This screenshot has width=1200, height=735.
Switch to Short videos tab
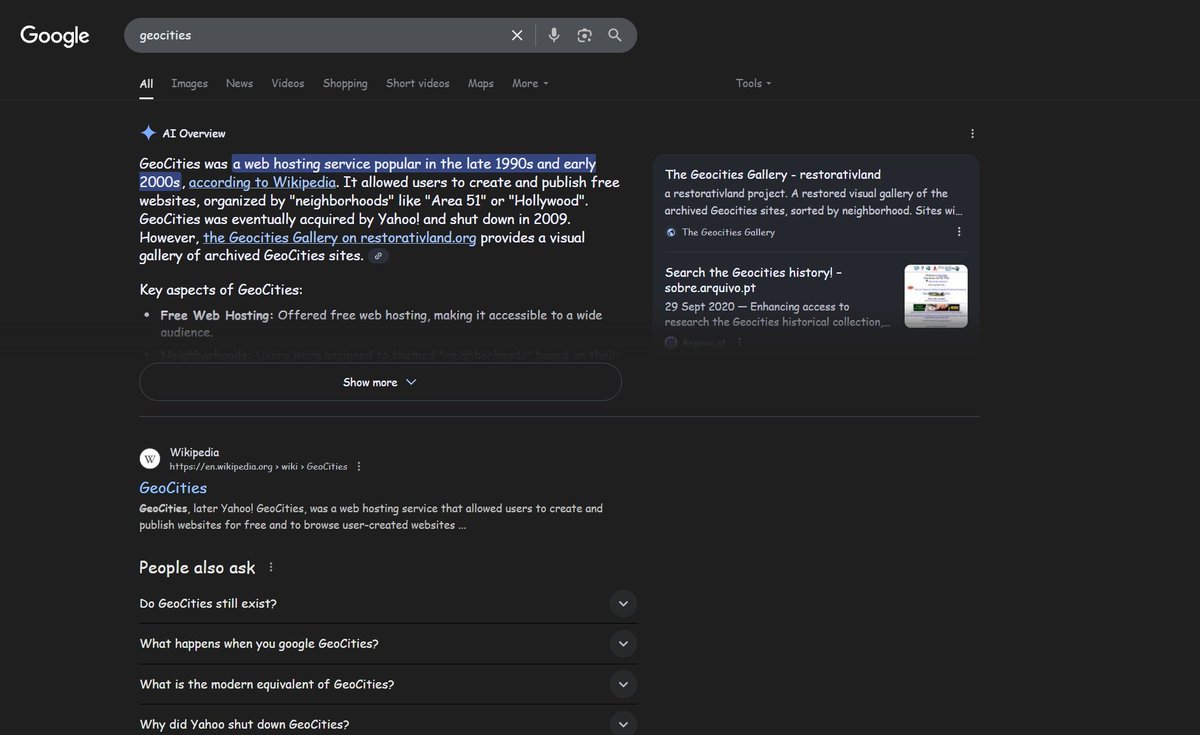[x=418, y=84]
